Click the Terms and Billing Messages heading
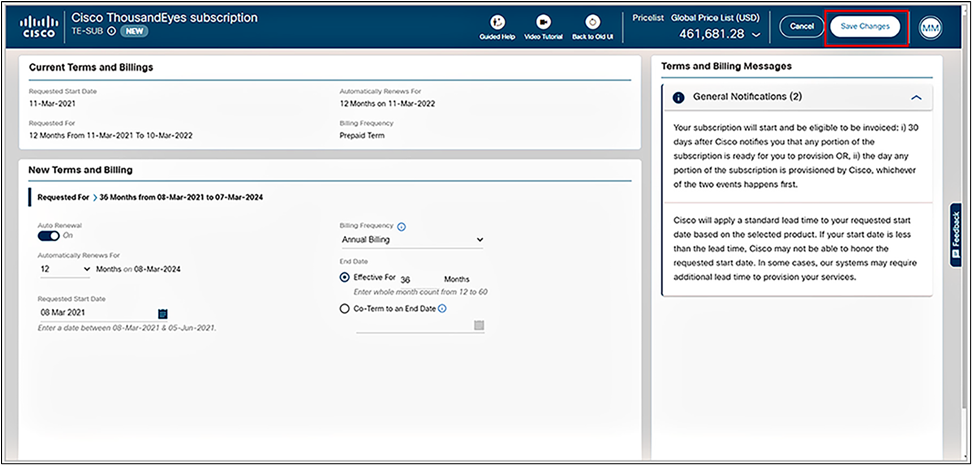Image resolution: width=972 pixels, height=465 pixels. point(726,66)
